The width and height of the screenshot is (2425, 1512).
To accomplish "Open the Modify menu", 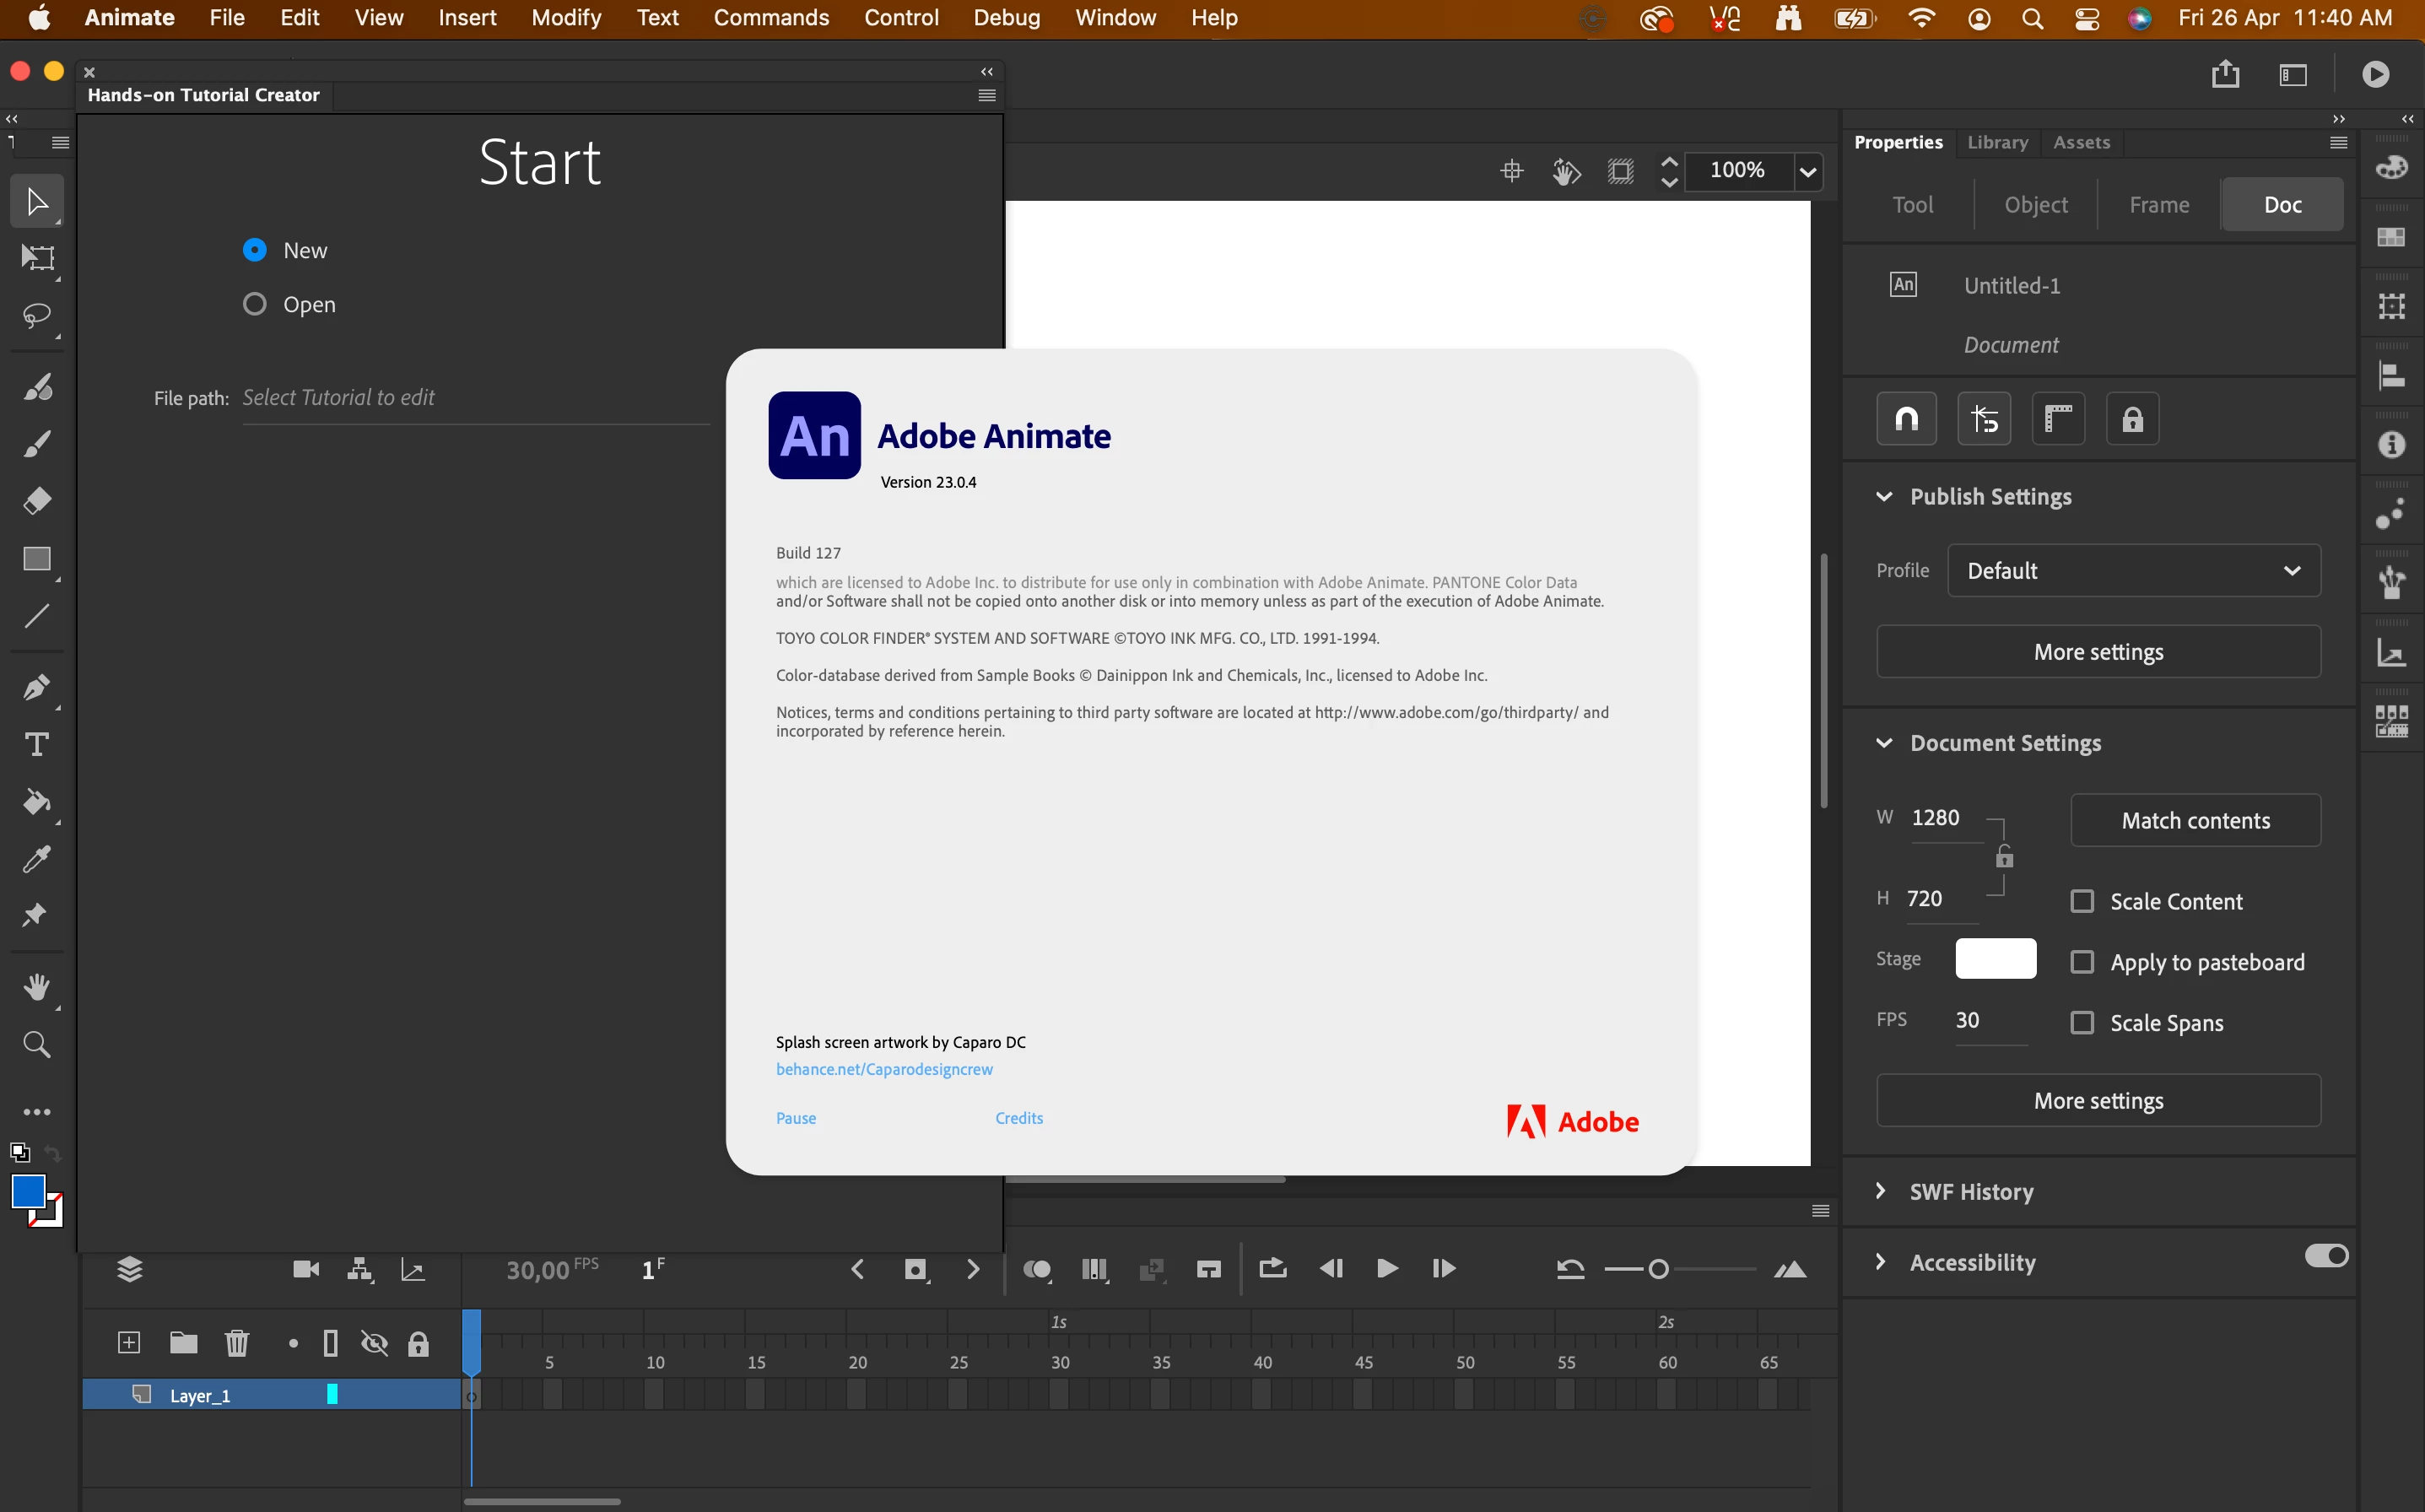I will click(x=566, y=18).
